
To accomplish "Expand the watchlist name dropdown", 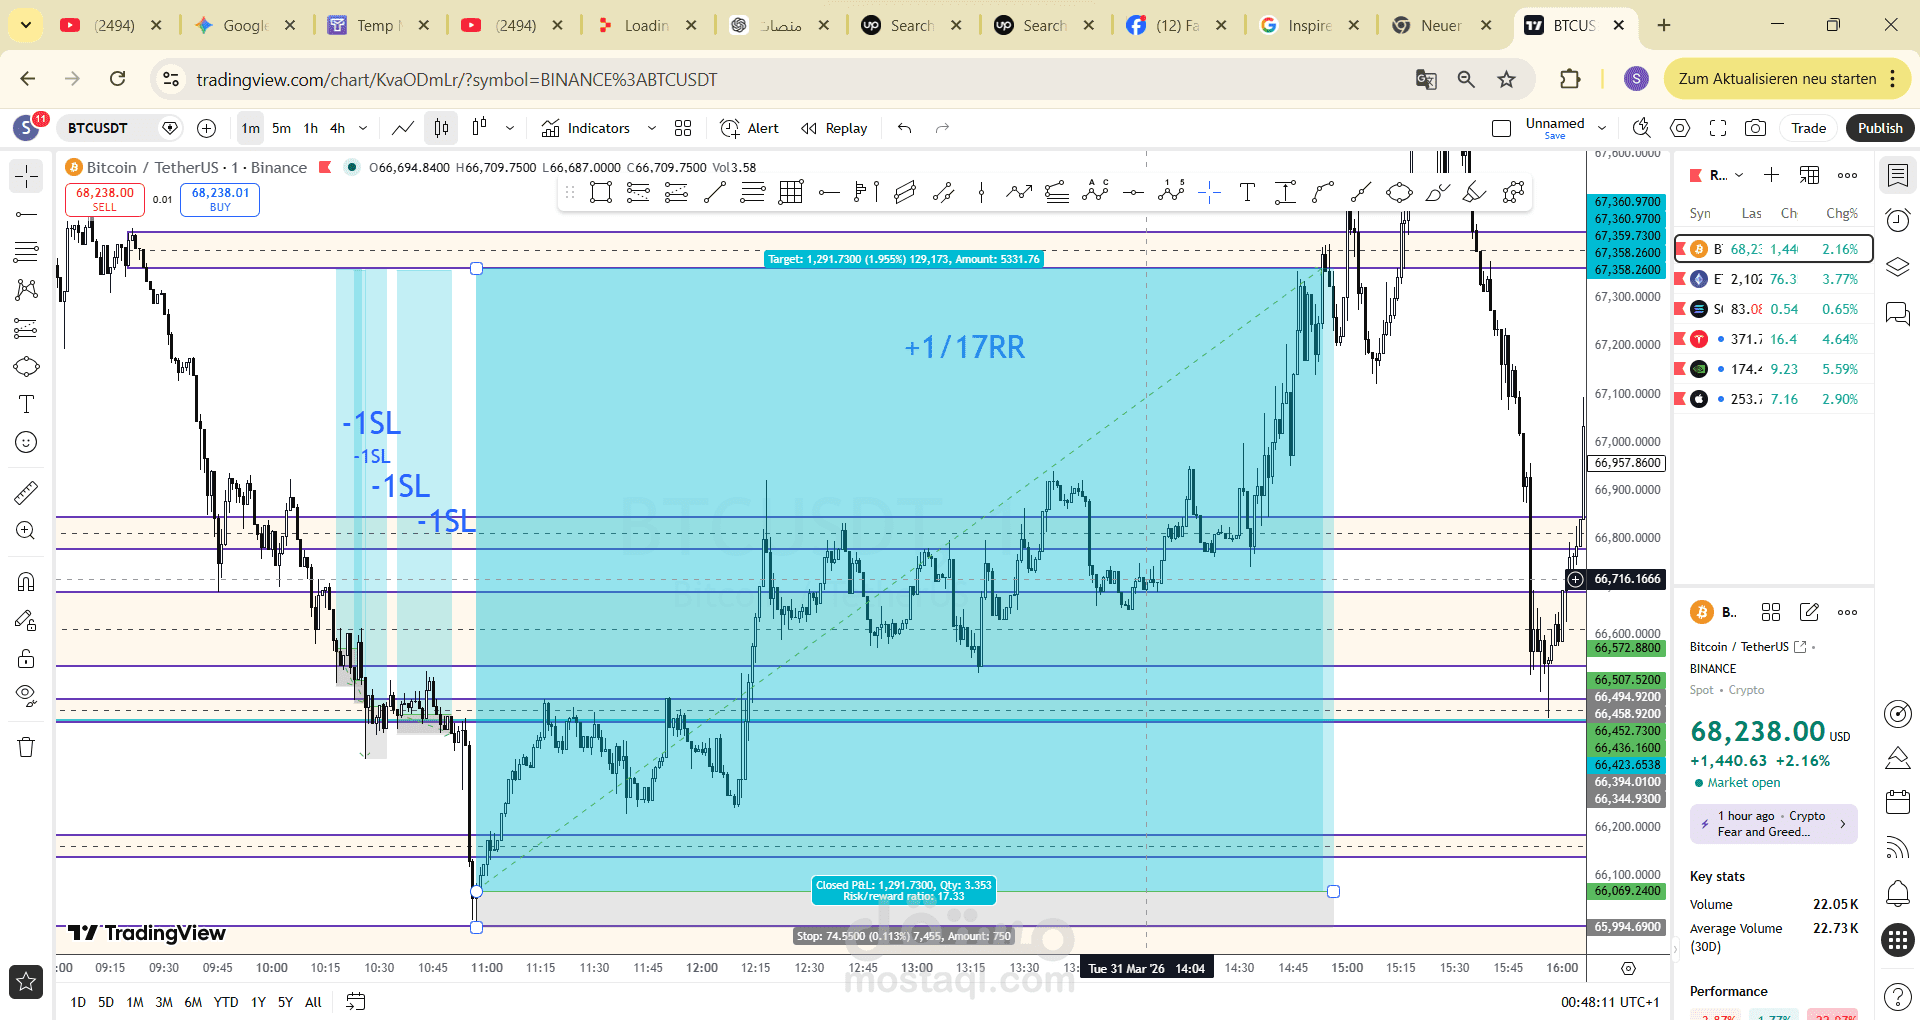I will pyautogui.click(x=1727, y=175).
